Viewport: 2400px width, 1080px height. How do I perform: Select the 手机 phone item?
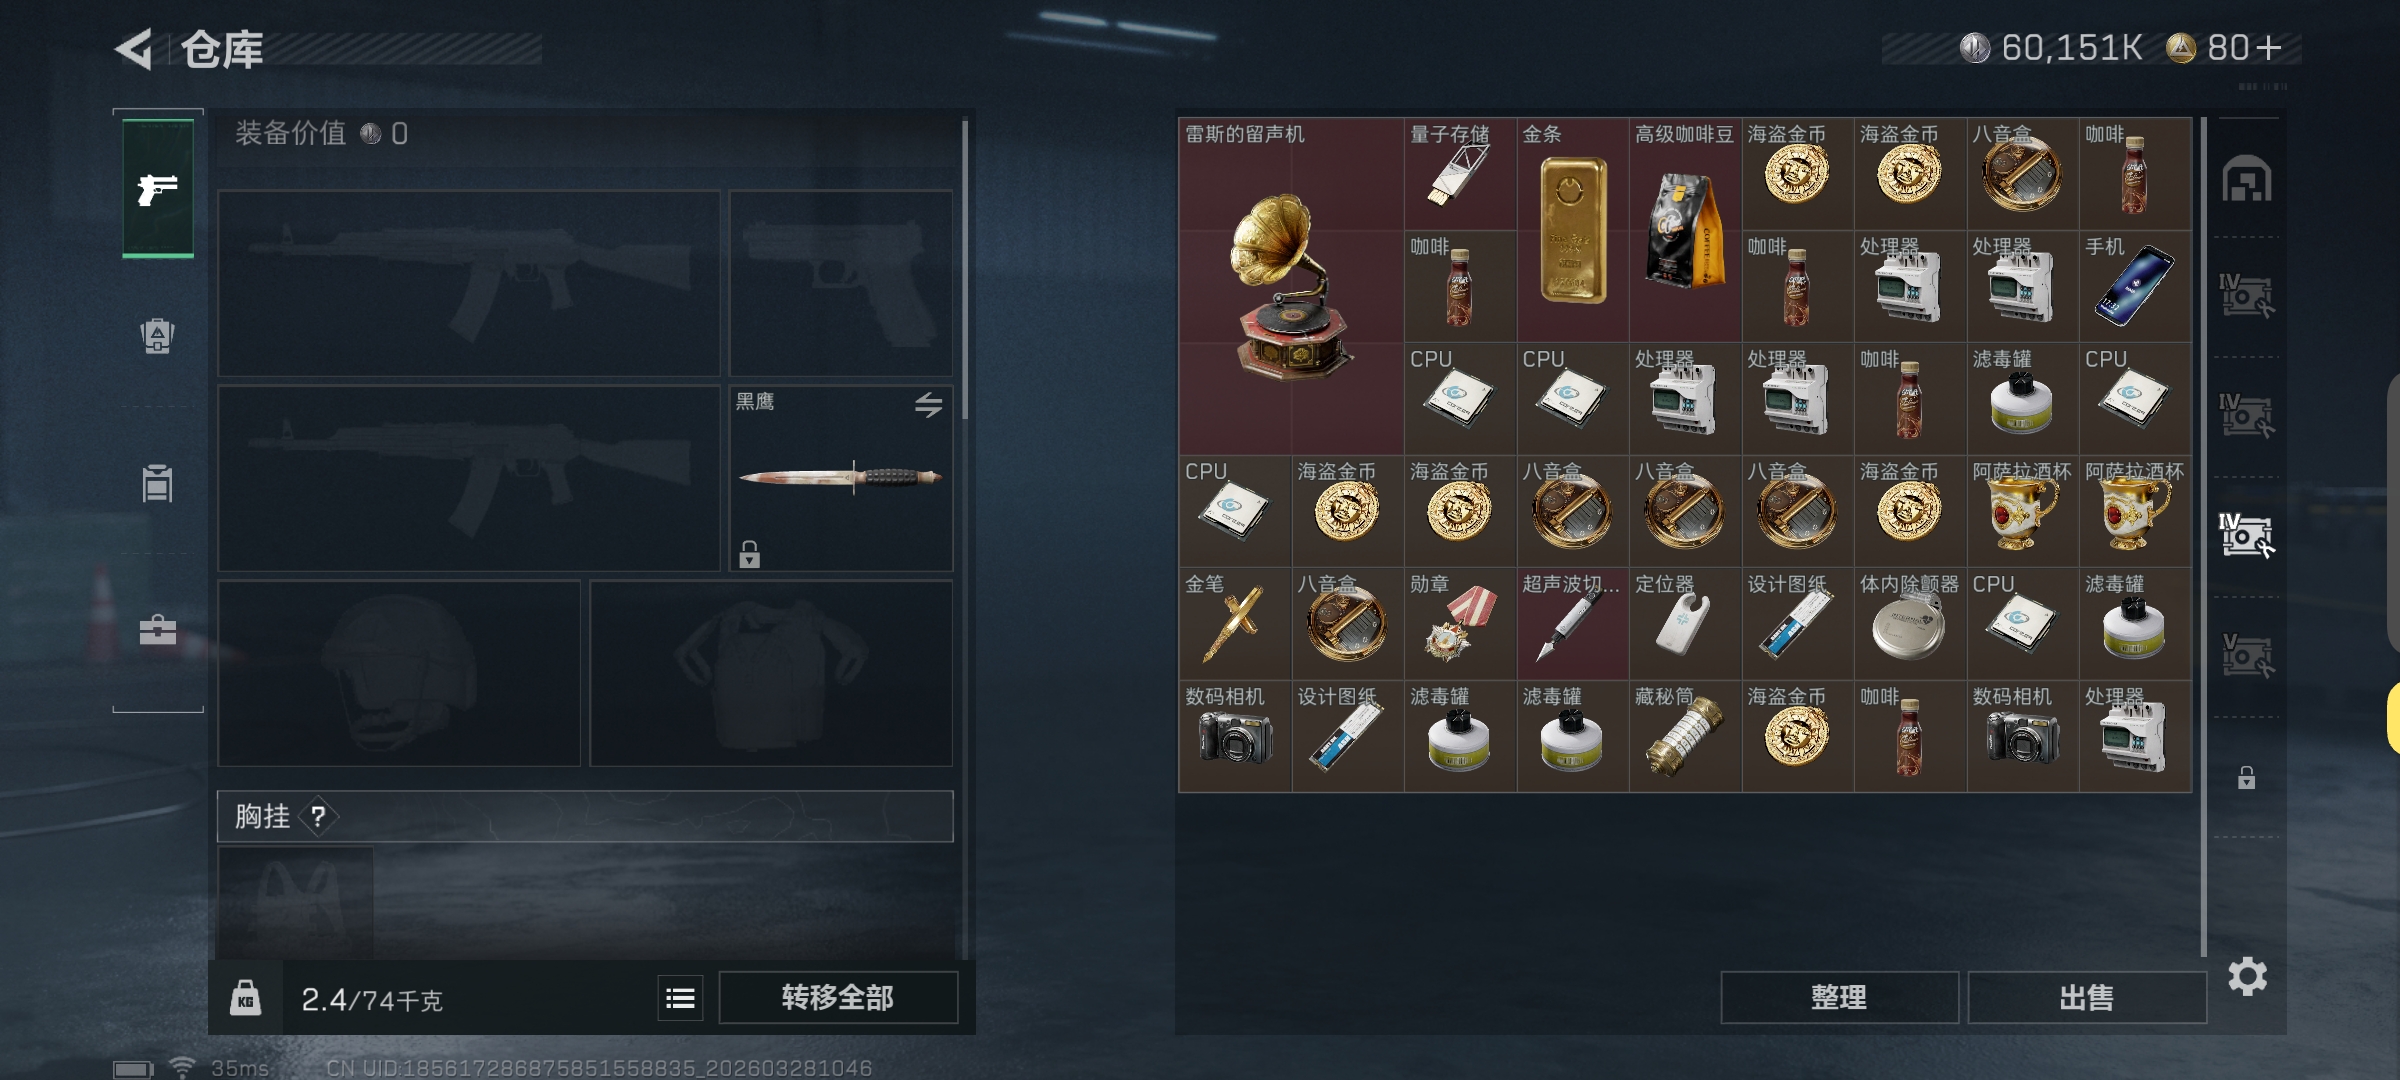(2135, 287)
